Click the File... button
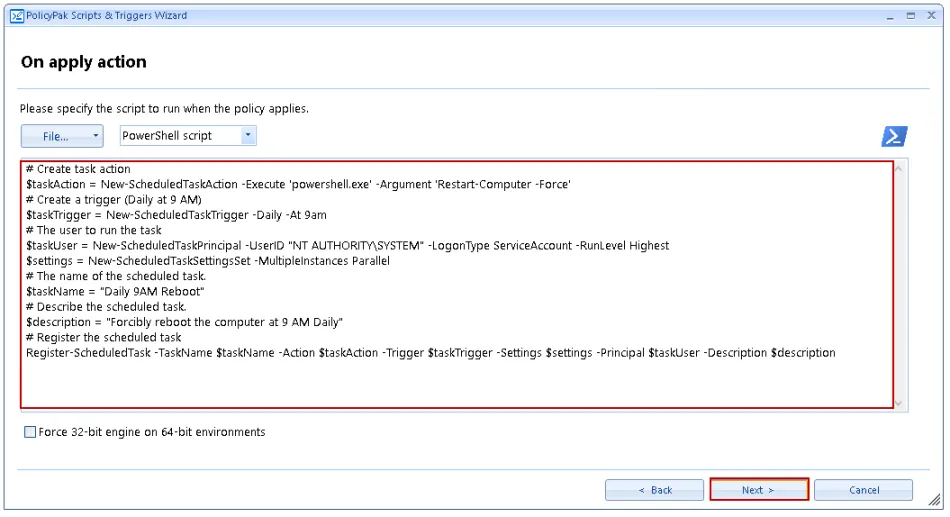Image resolution: width=950 pixels, height=517 pixels. coord(55,136)
